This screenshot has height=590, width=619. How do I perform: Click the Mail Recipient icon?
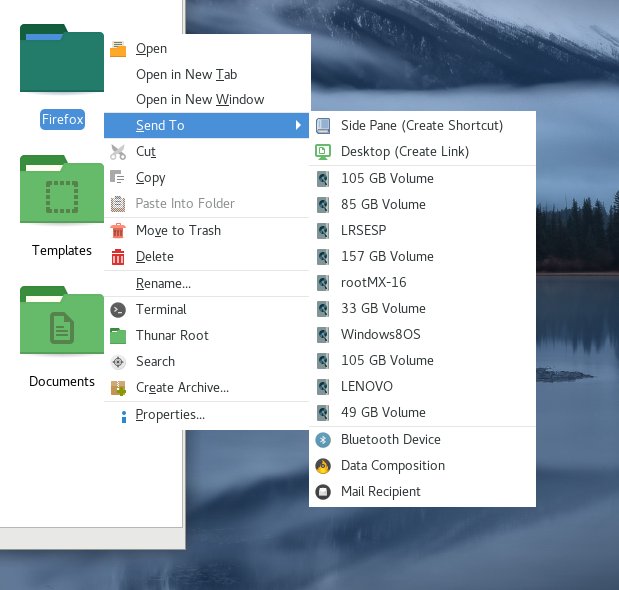(x=323, y=492)
